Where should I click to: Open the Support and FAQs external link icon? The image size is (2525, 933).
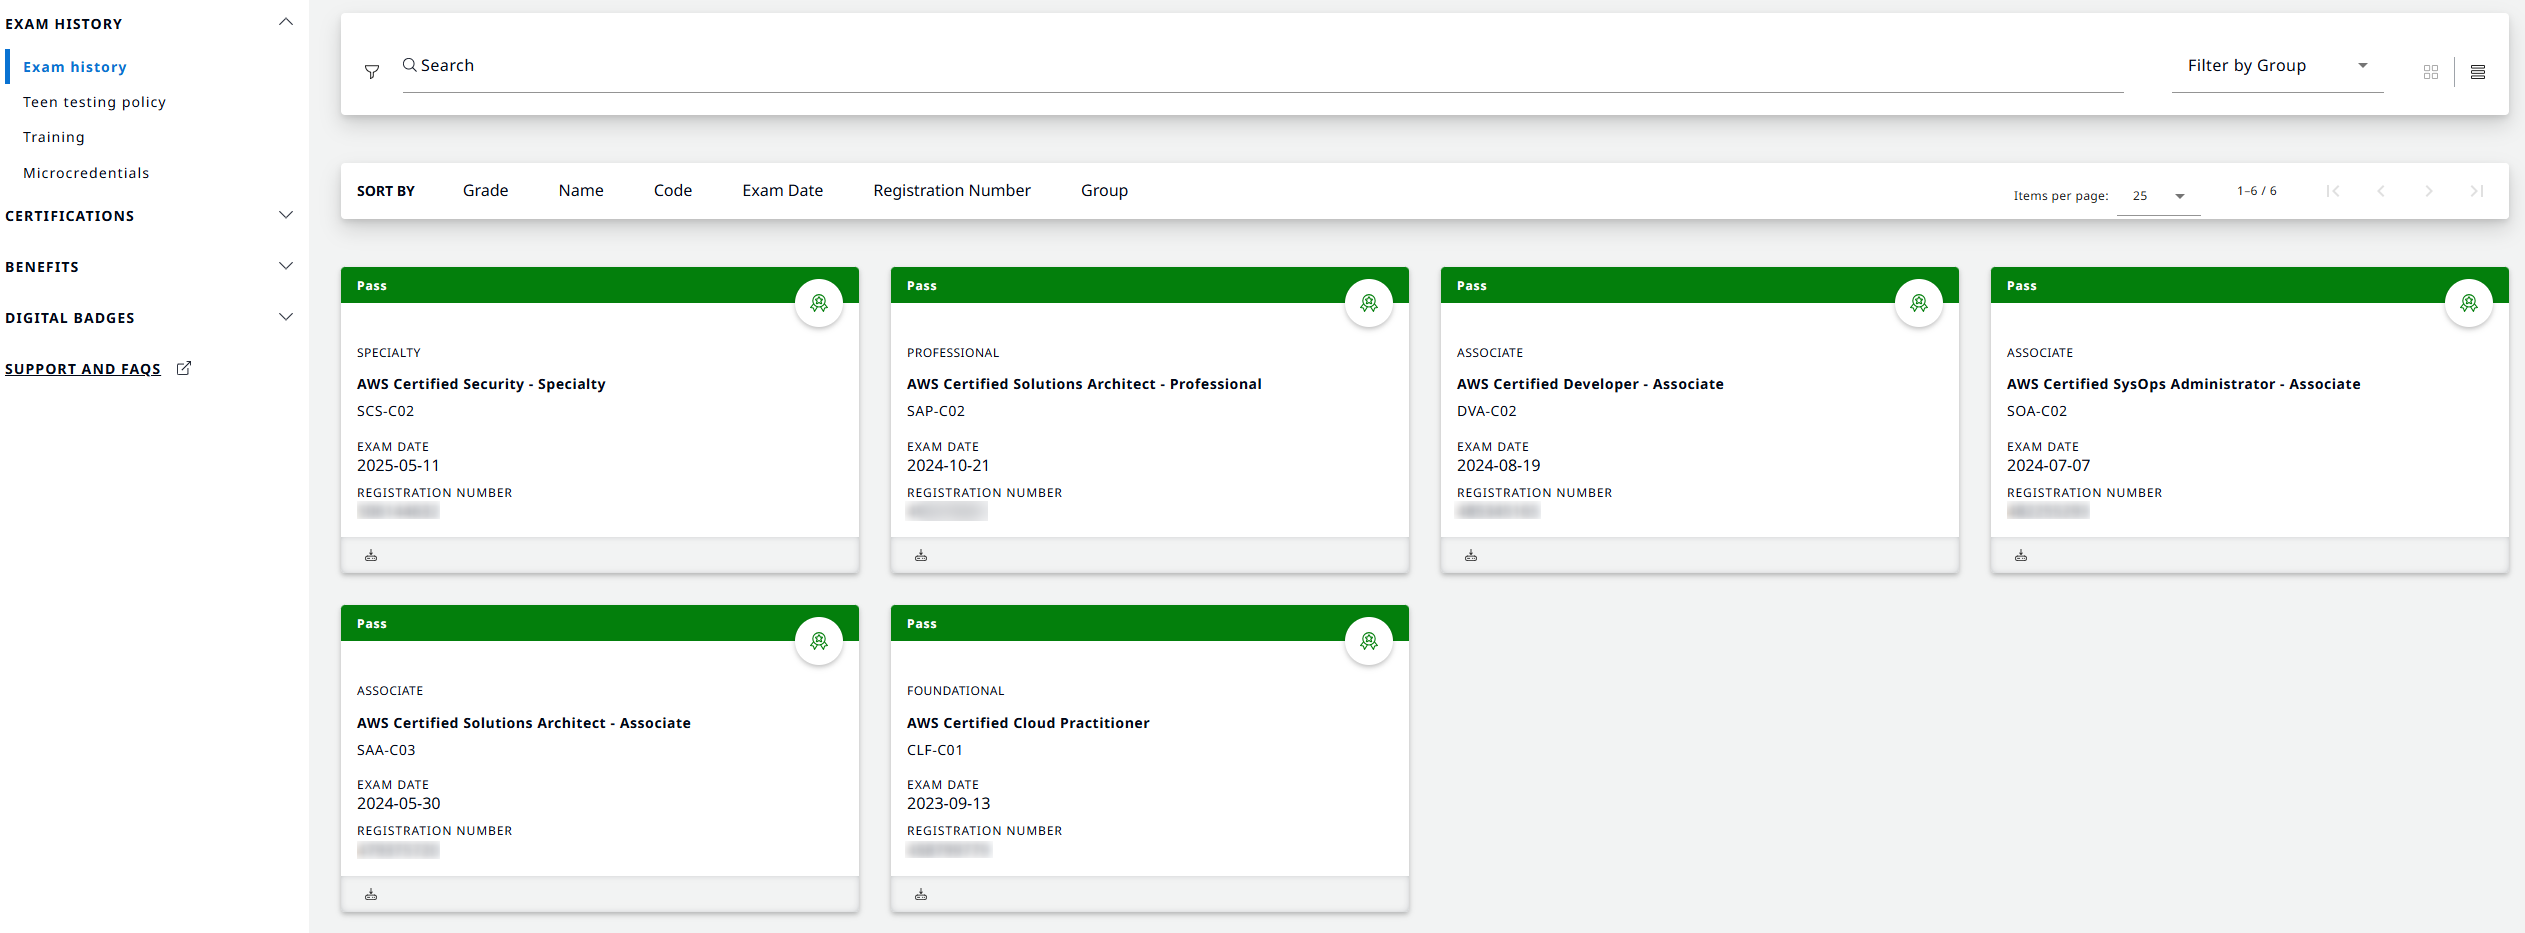(x=184, y=368)
